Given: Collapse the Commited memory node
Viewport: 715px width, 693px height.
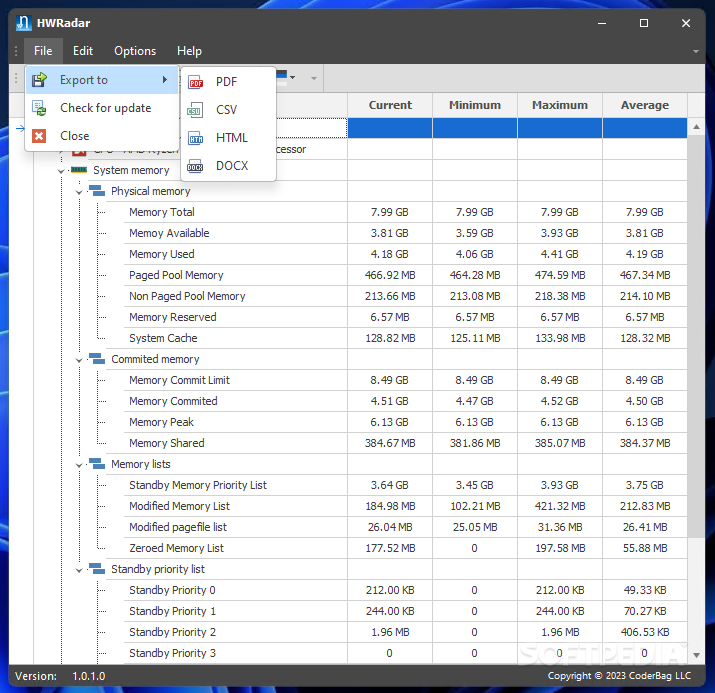Looking at the screenshot, I should (79, 361).
